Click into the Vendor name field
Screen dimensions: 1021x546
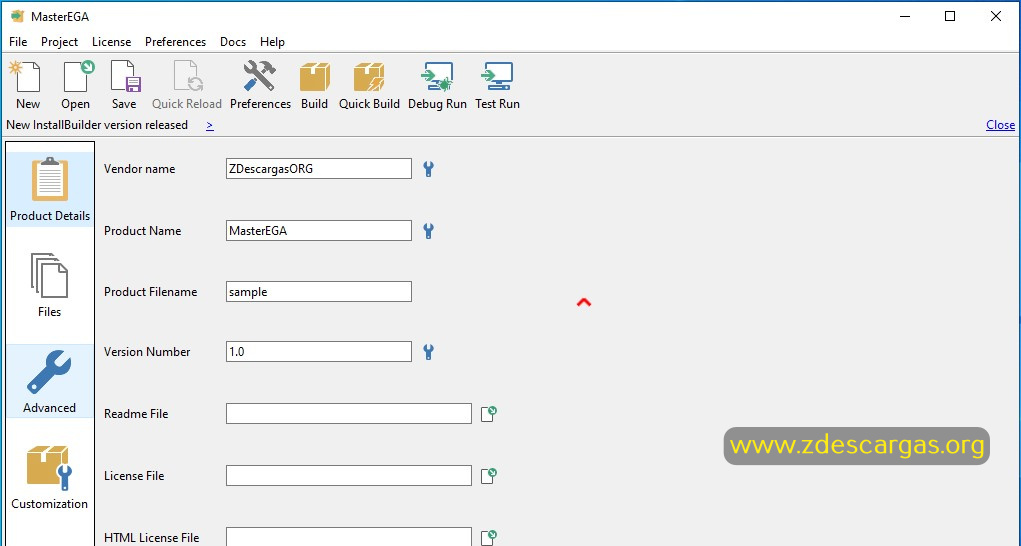click(318, 169)
